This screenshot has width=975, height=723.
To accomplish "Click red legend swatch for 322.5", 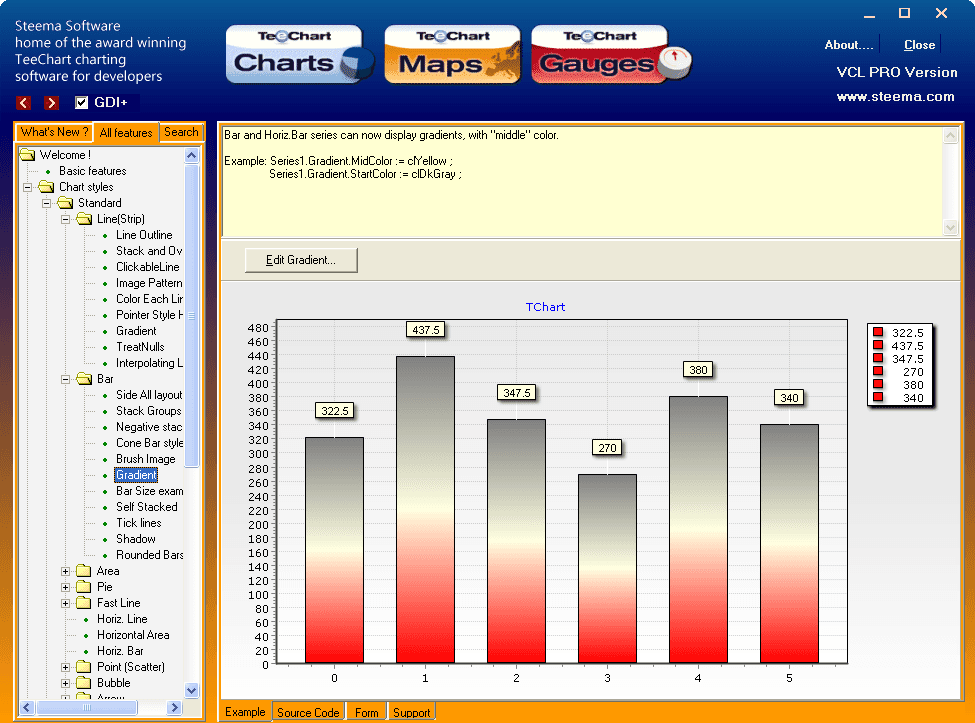I will tap(878, 332).
